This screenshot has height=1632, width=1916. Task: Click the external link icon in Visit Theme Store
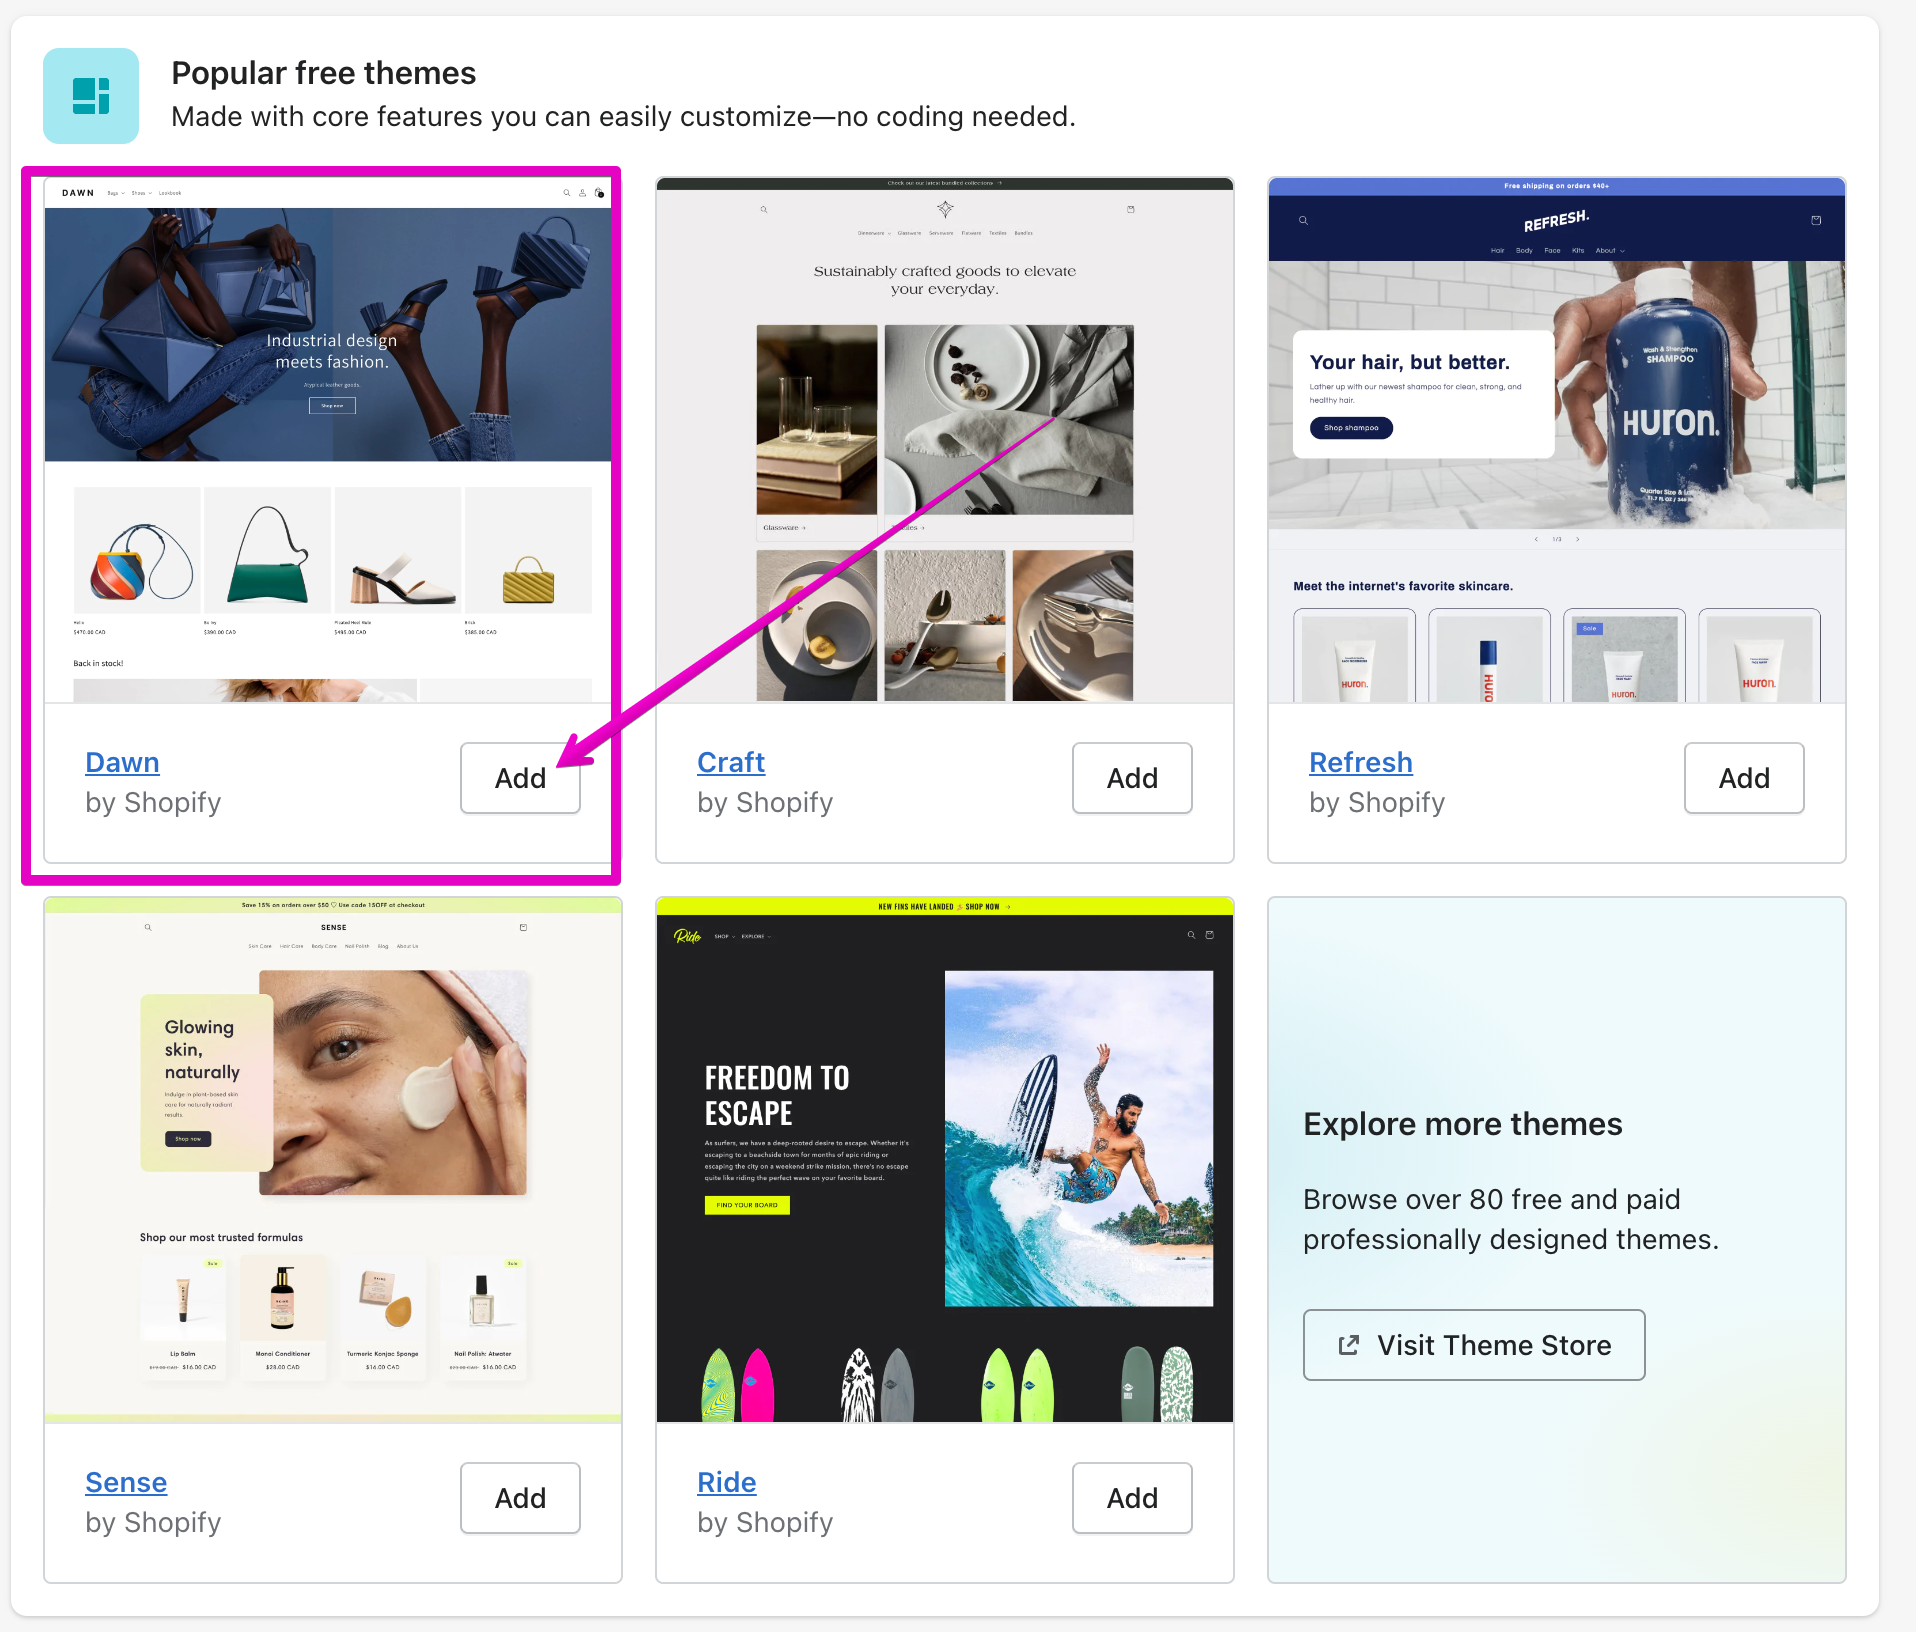click(1349, 1345)
